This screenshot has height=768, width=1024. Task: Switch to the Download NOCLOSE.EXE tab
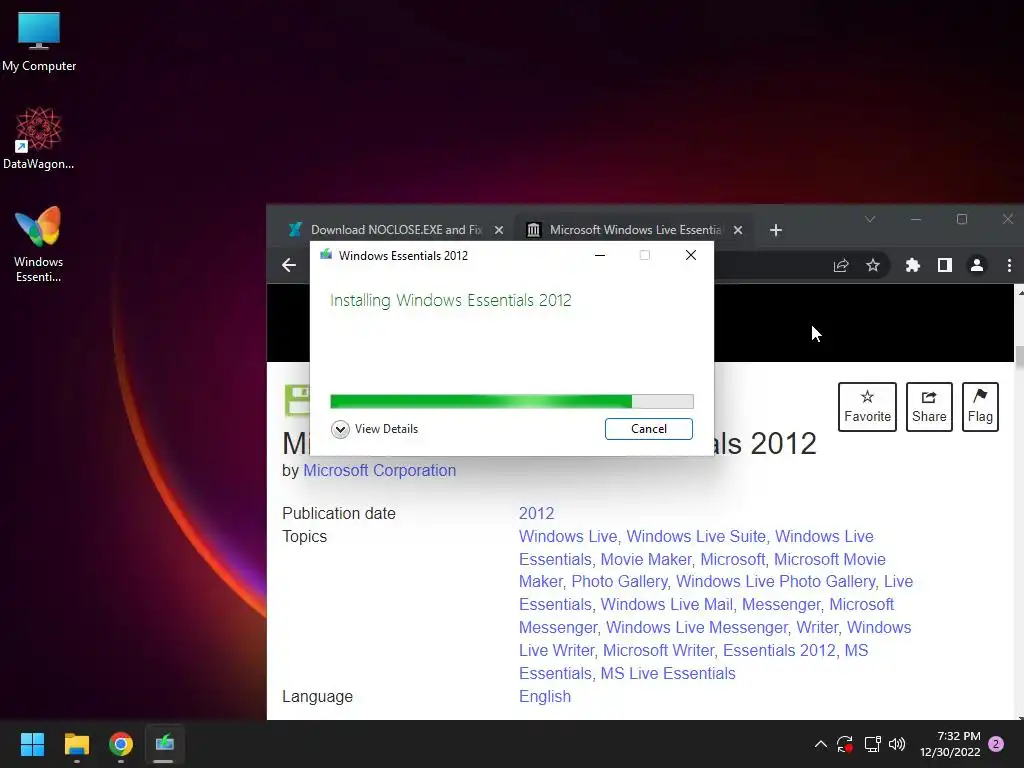tap(396, 230)
